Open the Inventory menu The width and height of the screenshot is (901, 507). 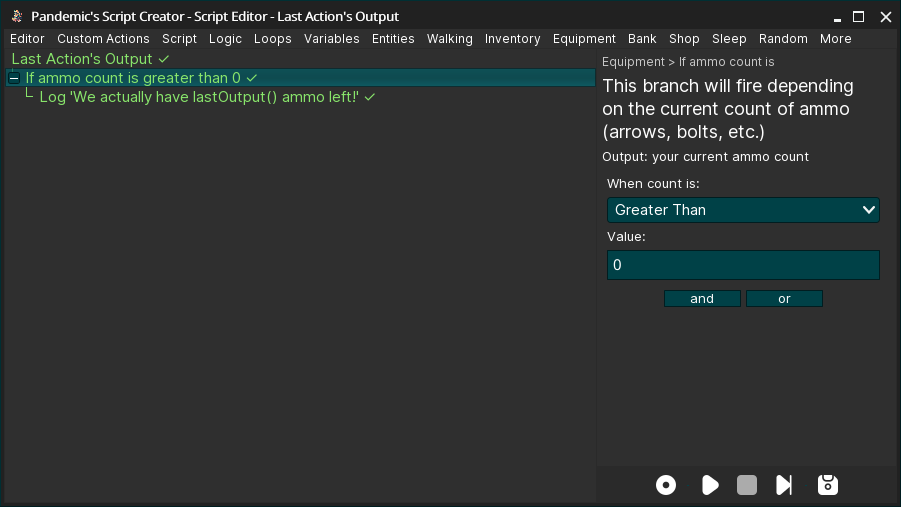[512, 39]
